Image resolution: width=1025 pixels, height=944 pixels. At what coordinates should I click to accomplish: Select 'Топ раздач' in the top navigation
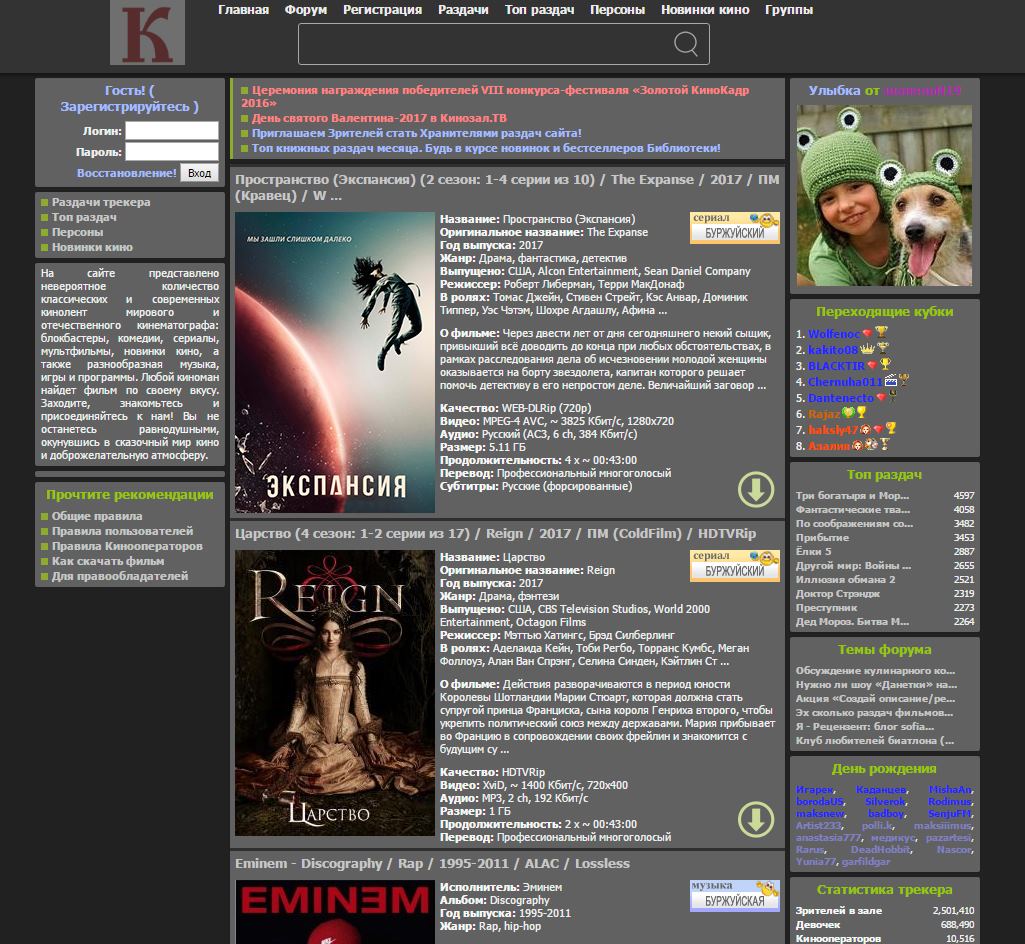click(x=537, y=10)
